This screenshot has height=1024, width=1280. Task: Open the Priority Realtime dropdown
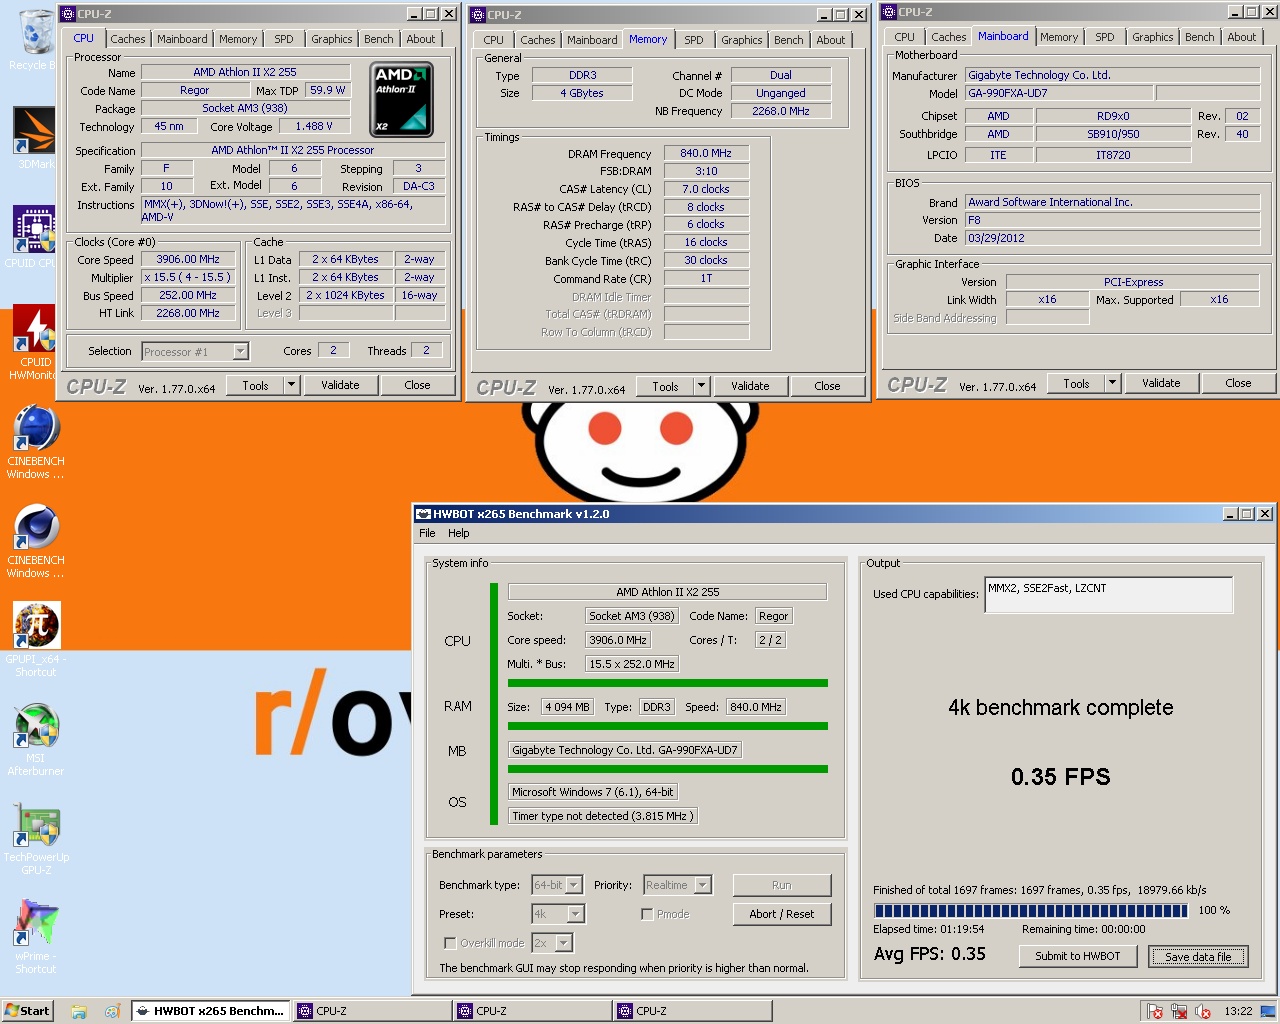pos(703,885)
